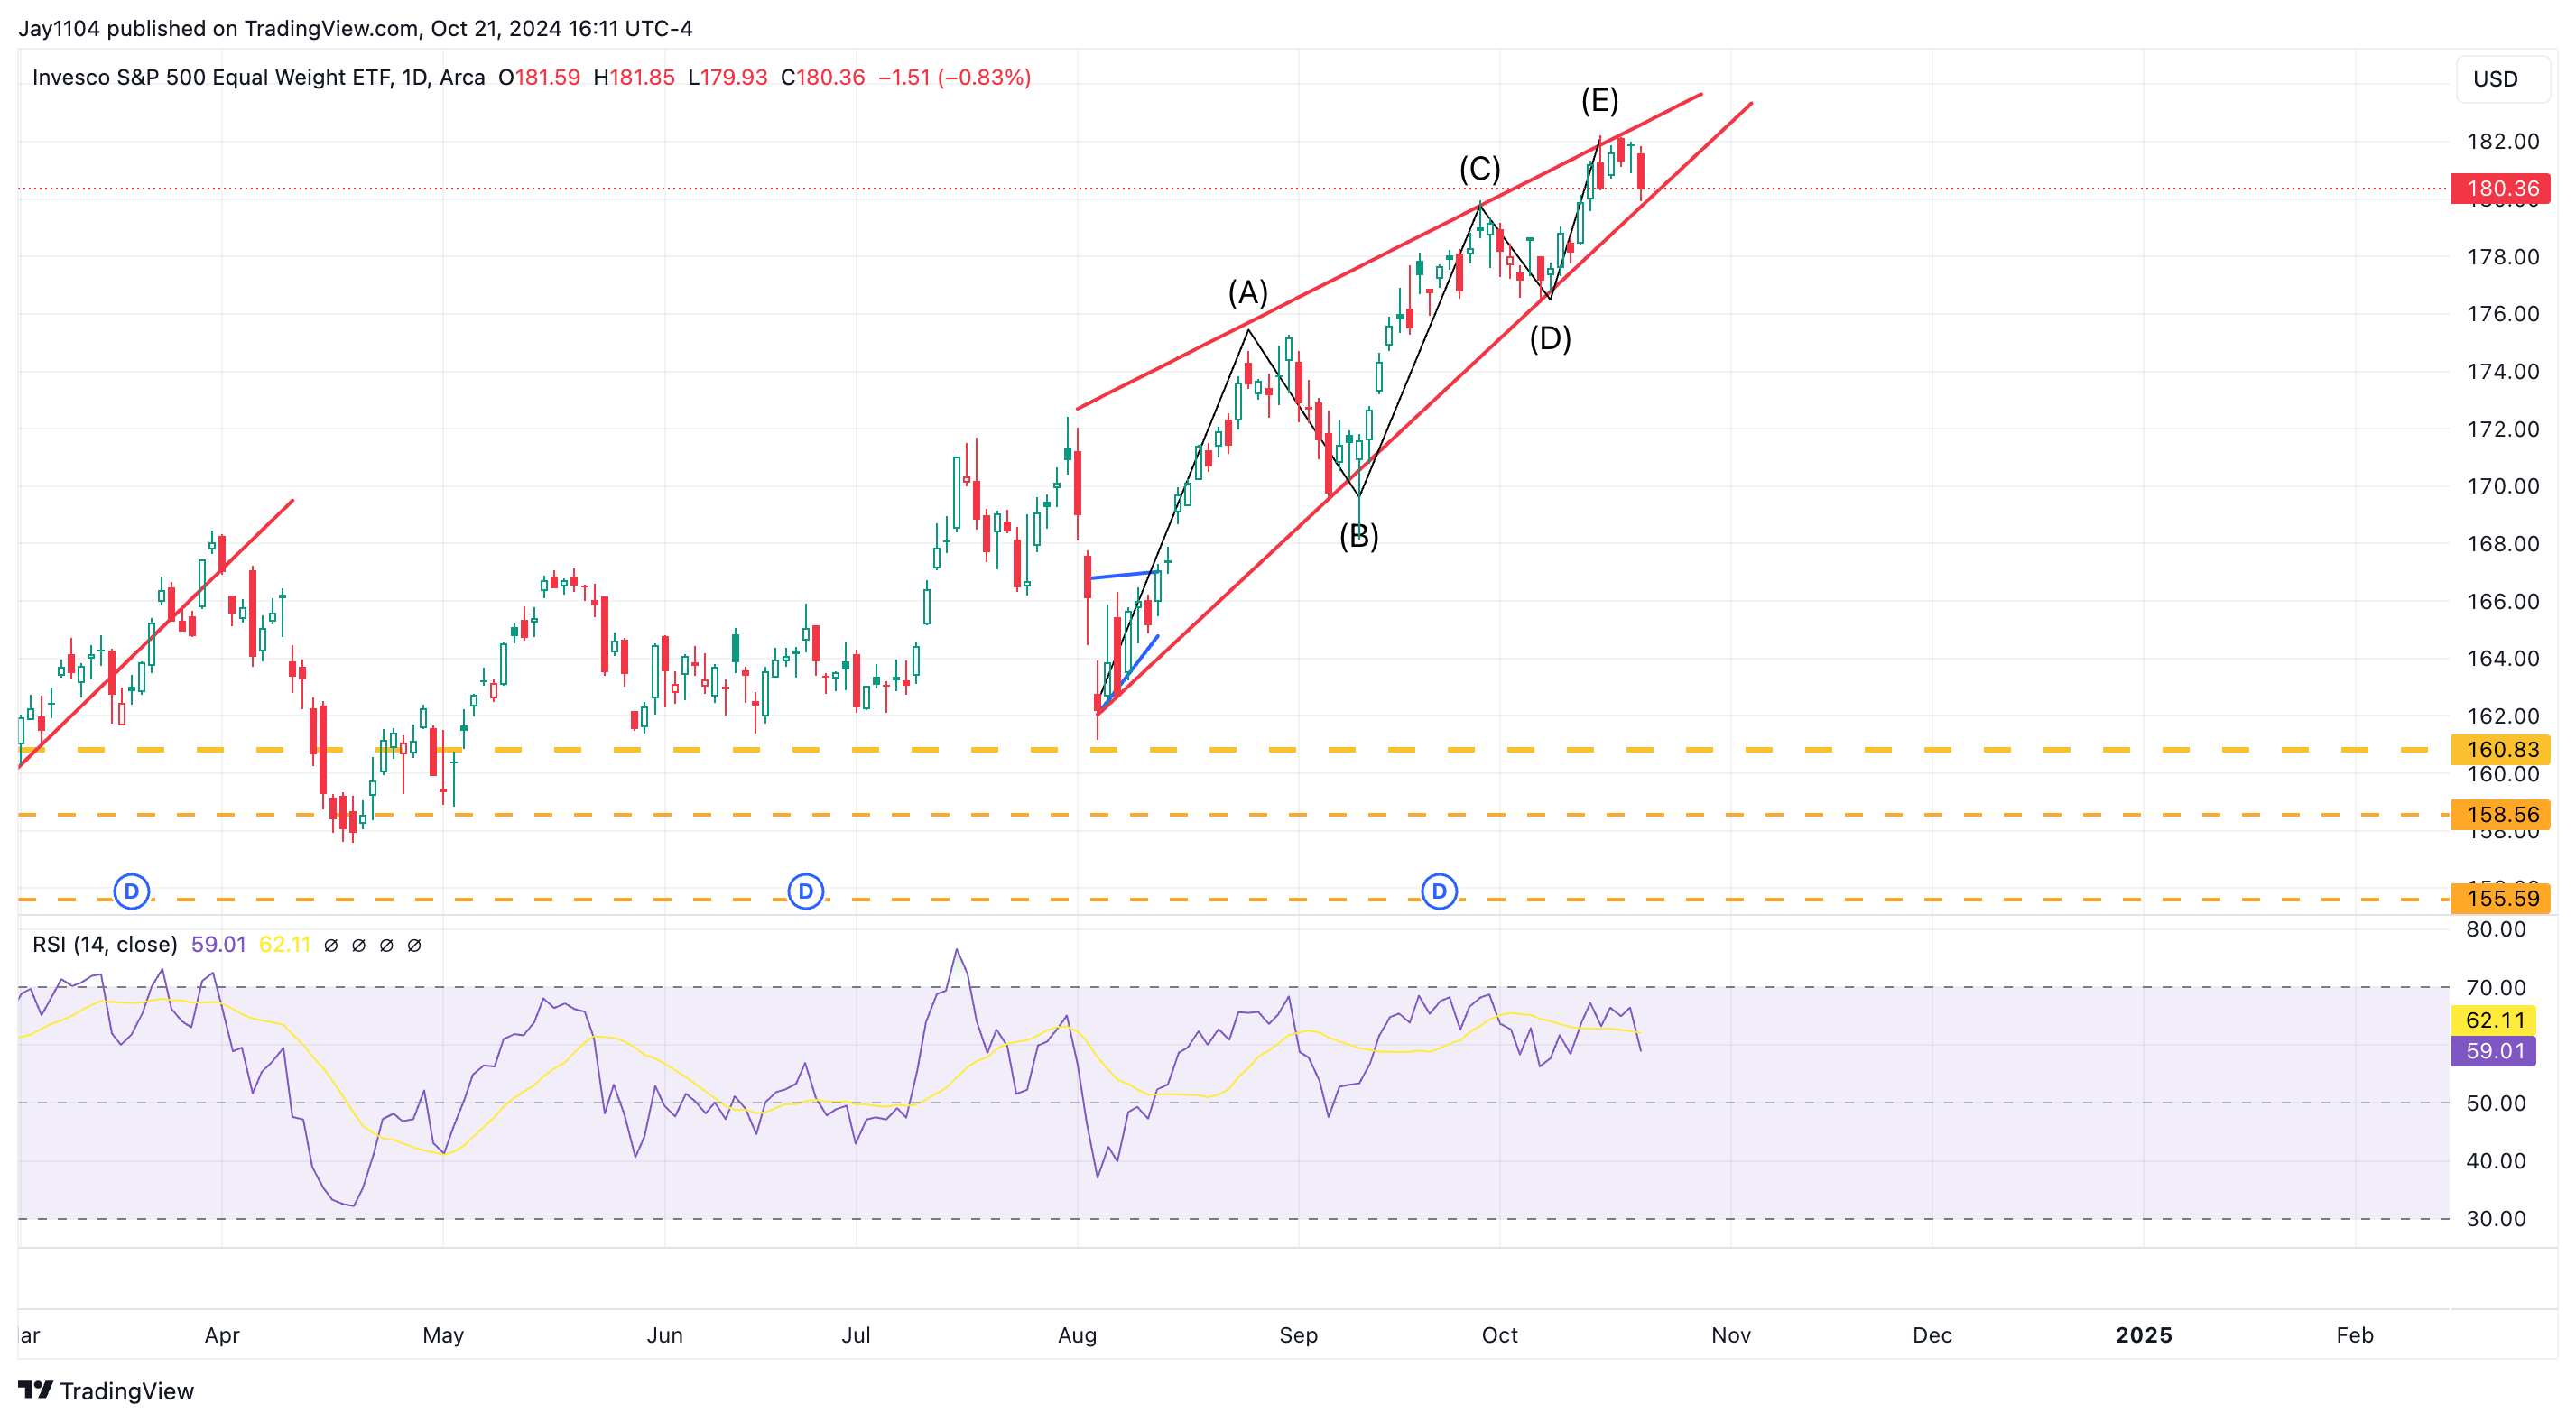2576x1422 pixels.
Task: Click the change value −1.51 (−0.83%)
Action: coord(954,77)
